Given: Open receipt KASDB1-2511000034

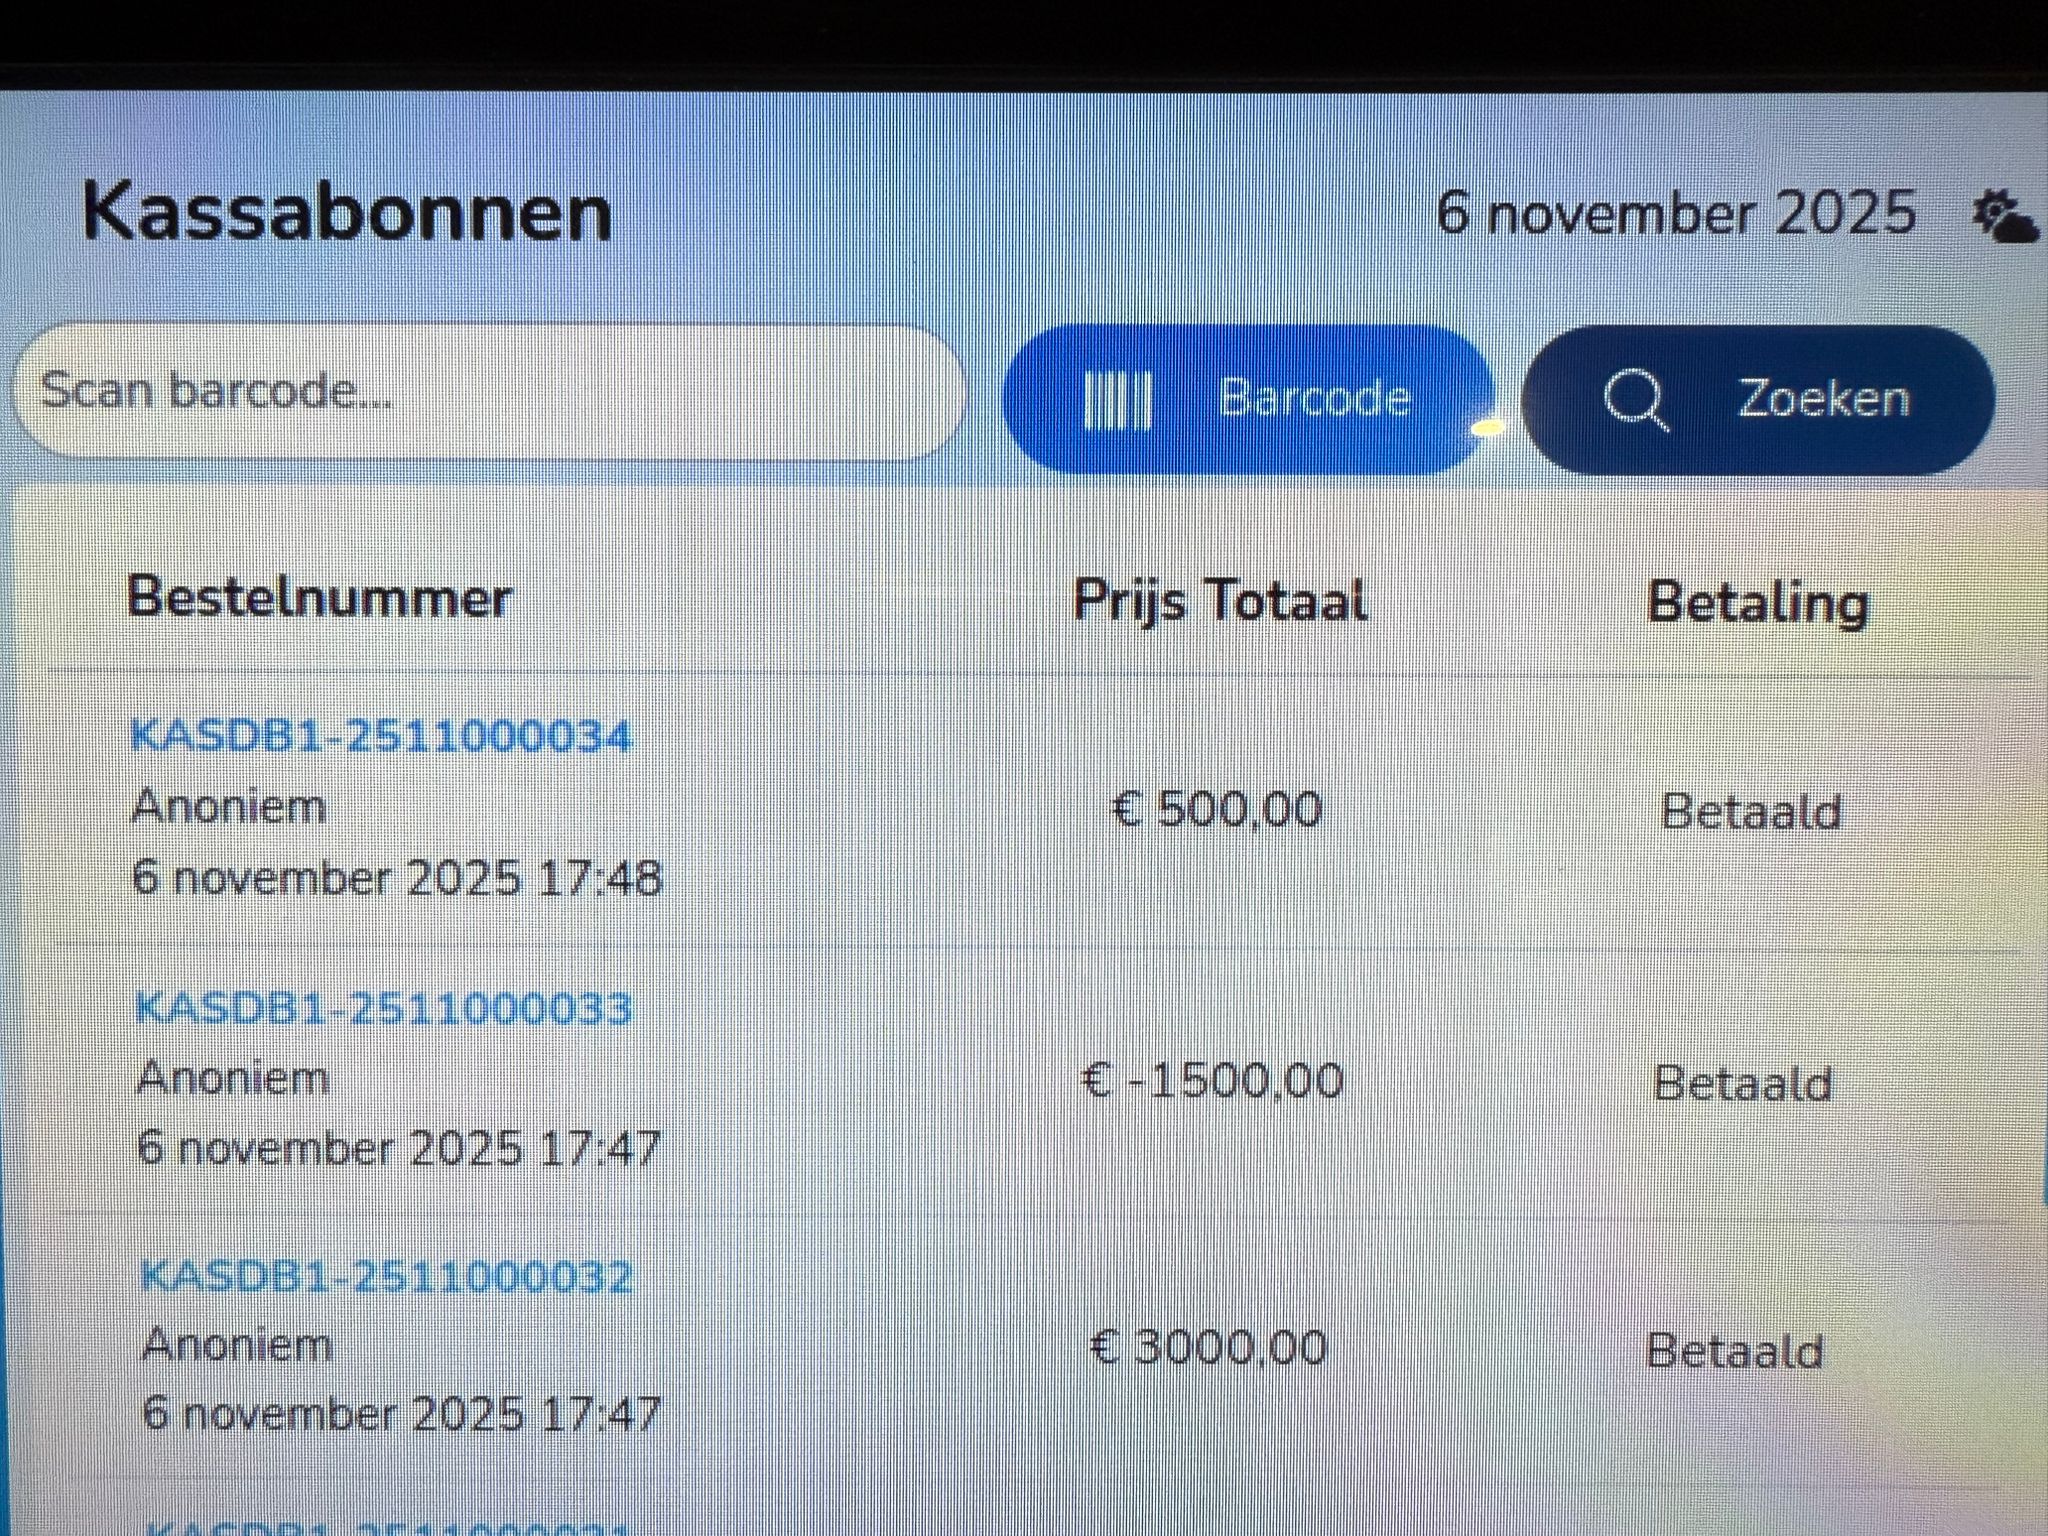Looking at the screenshot, I should click(381, 737).
